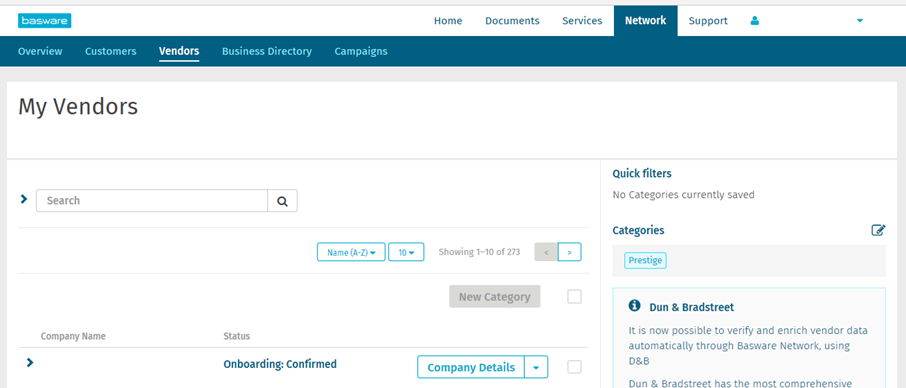Click the Dun & Bradstreet heading
906x388 pixels.
692,307
